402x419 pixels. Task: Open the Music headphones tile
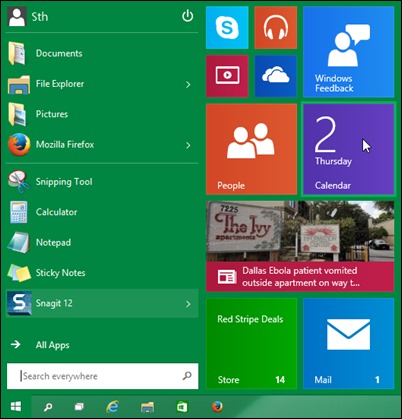point(275,28)
